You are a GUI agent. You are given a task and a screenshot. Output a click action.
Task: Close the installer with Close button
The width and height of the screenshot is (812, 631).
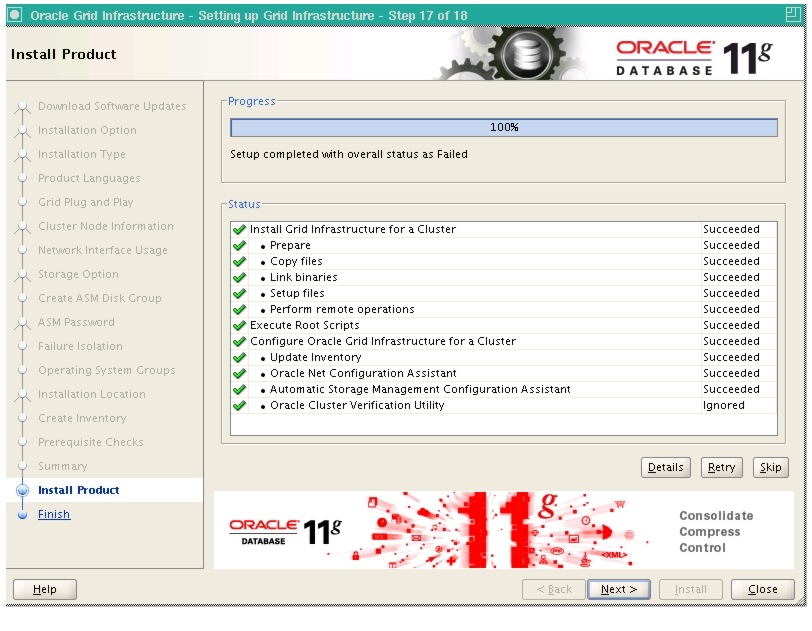pyautogui.click(x=762, y=589)
